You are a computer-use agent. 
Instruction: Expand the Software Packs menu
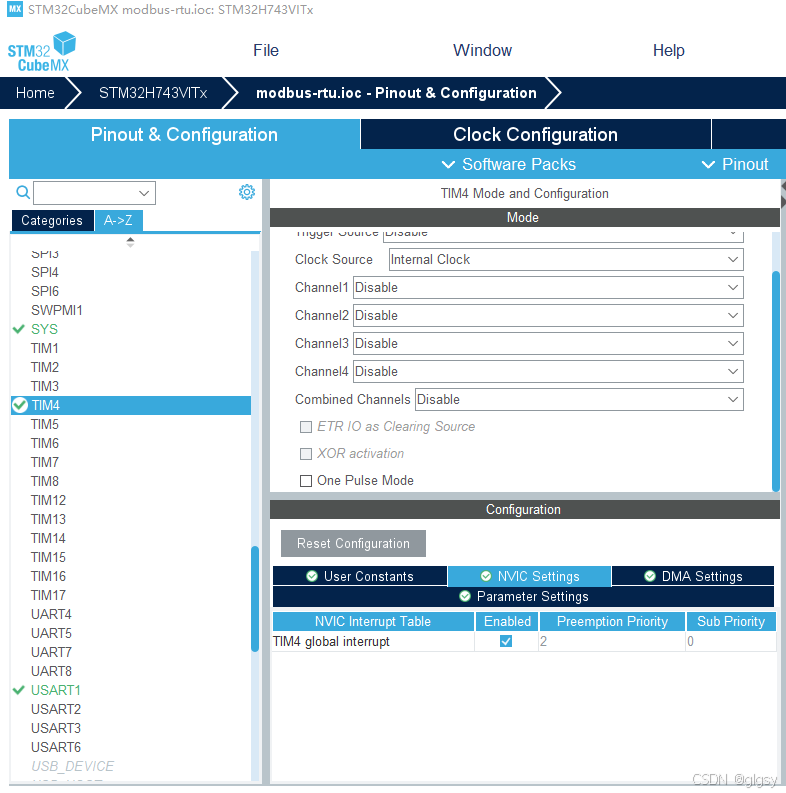coord(509,164)
